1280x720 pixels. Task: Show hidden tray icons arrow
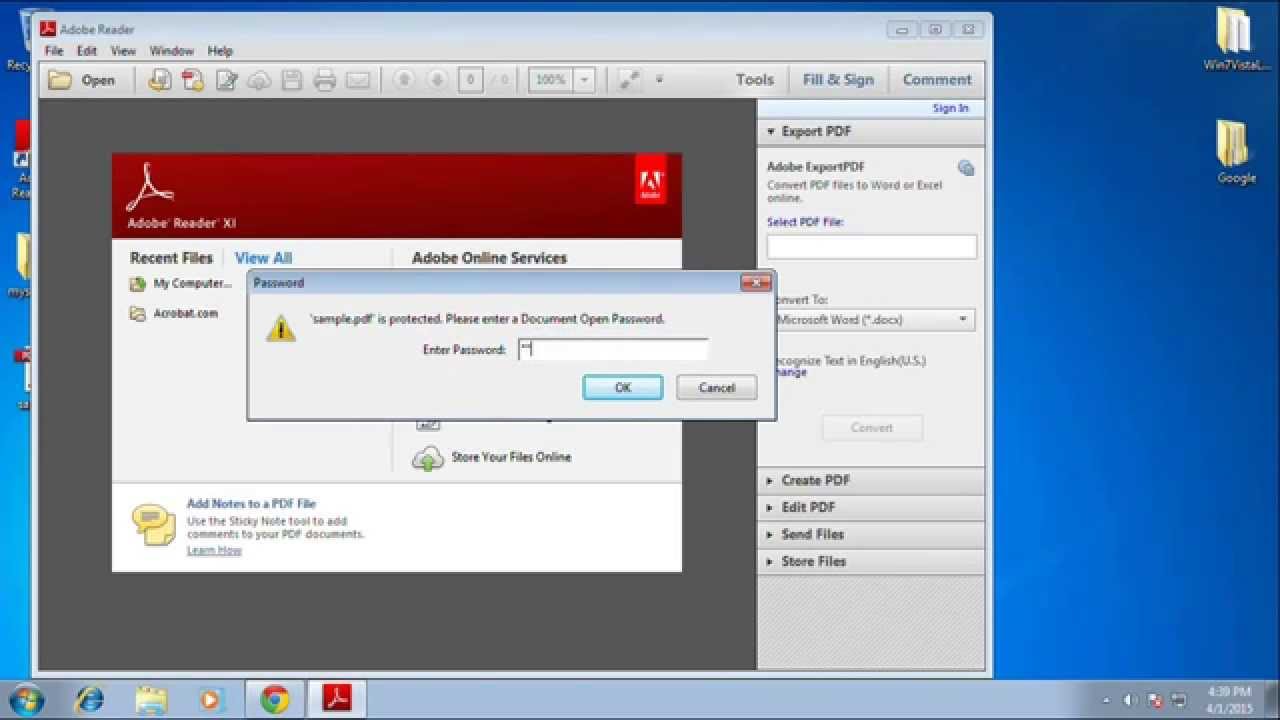pos(1106,700)
